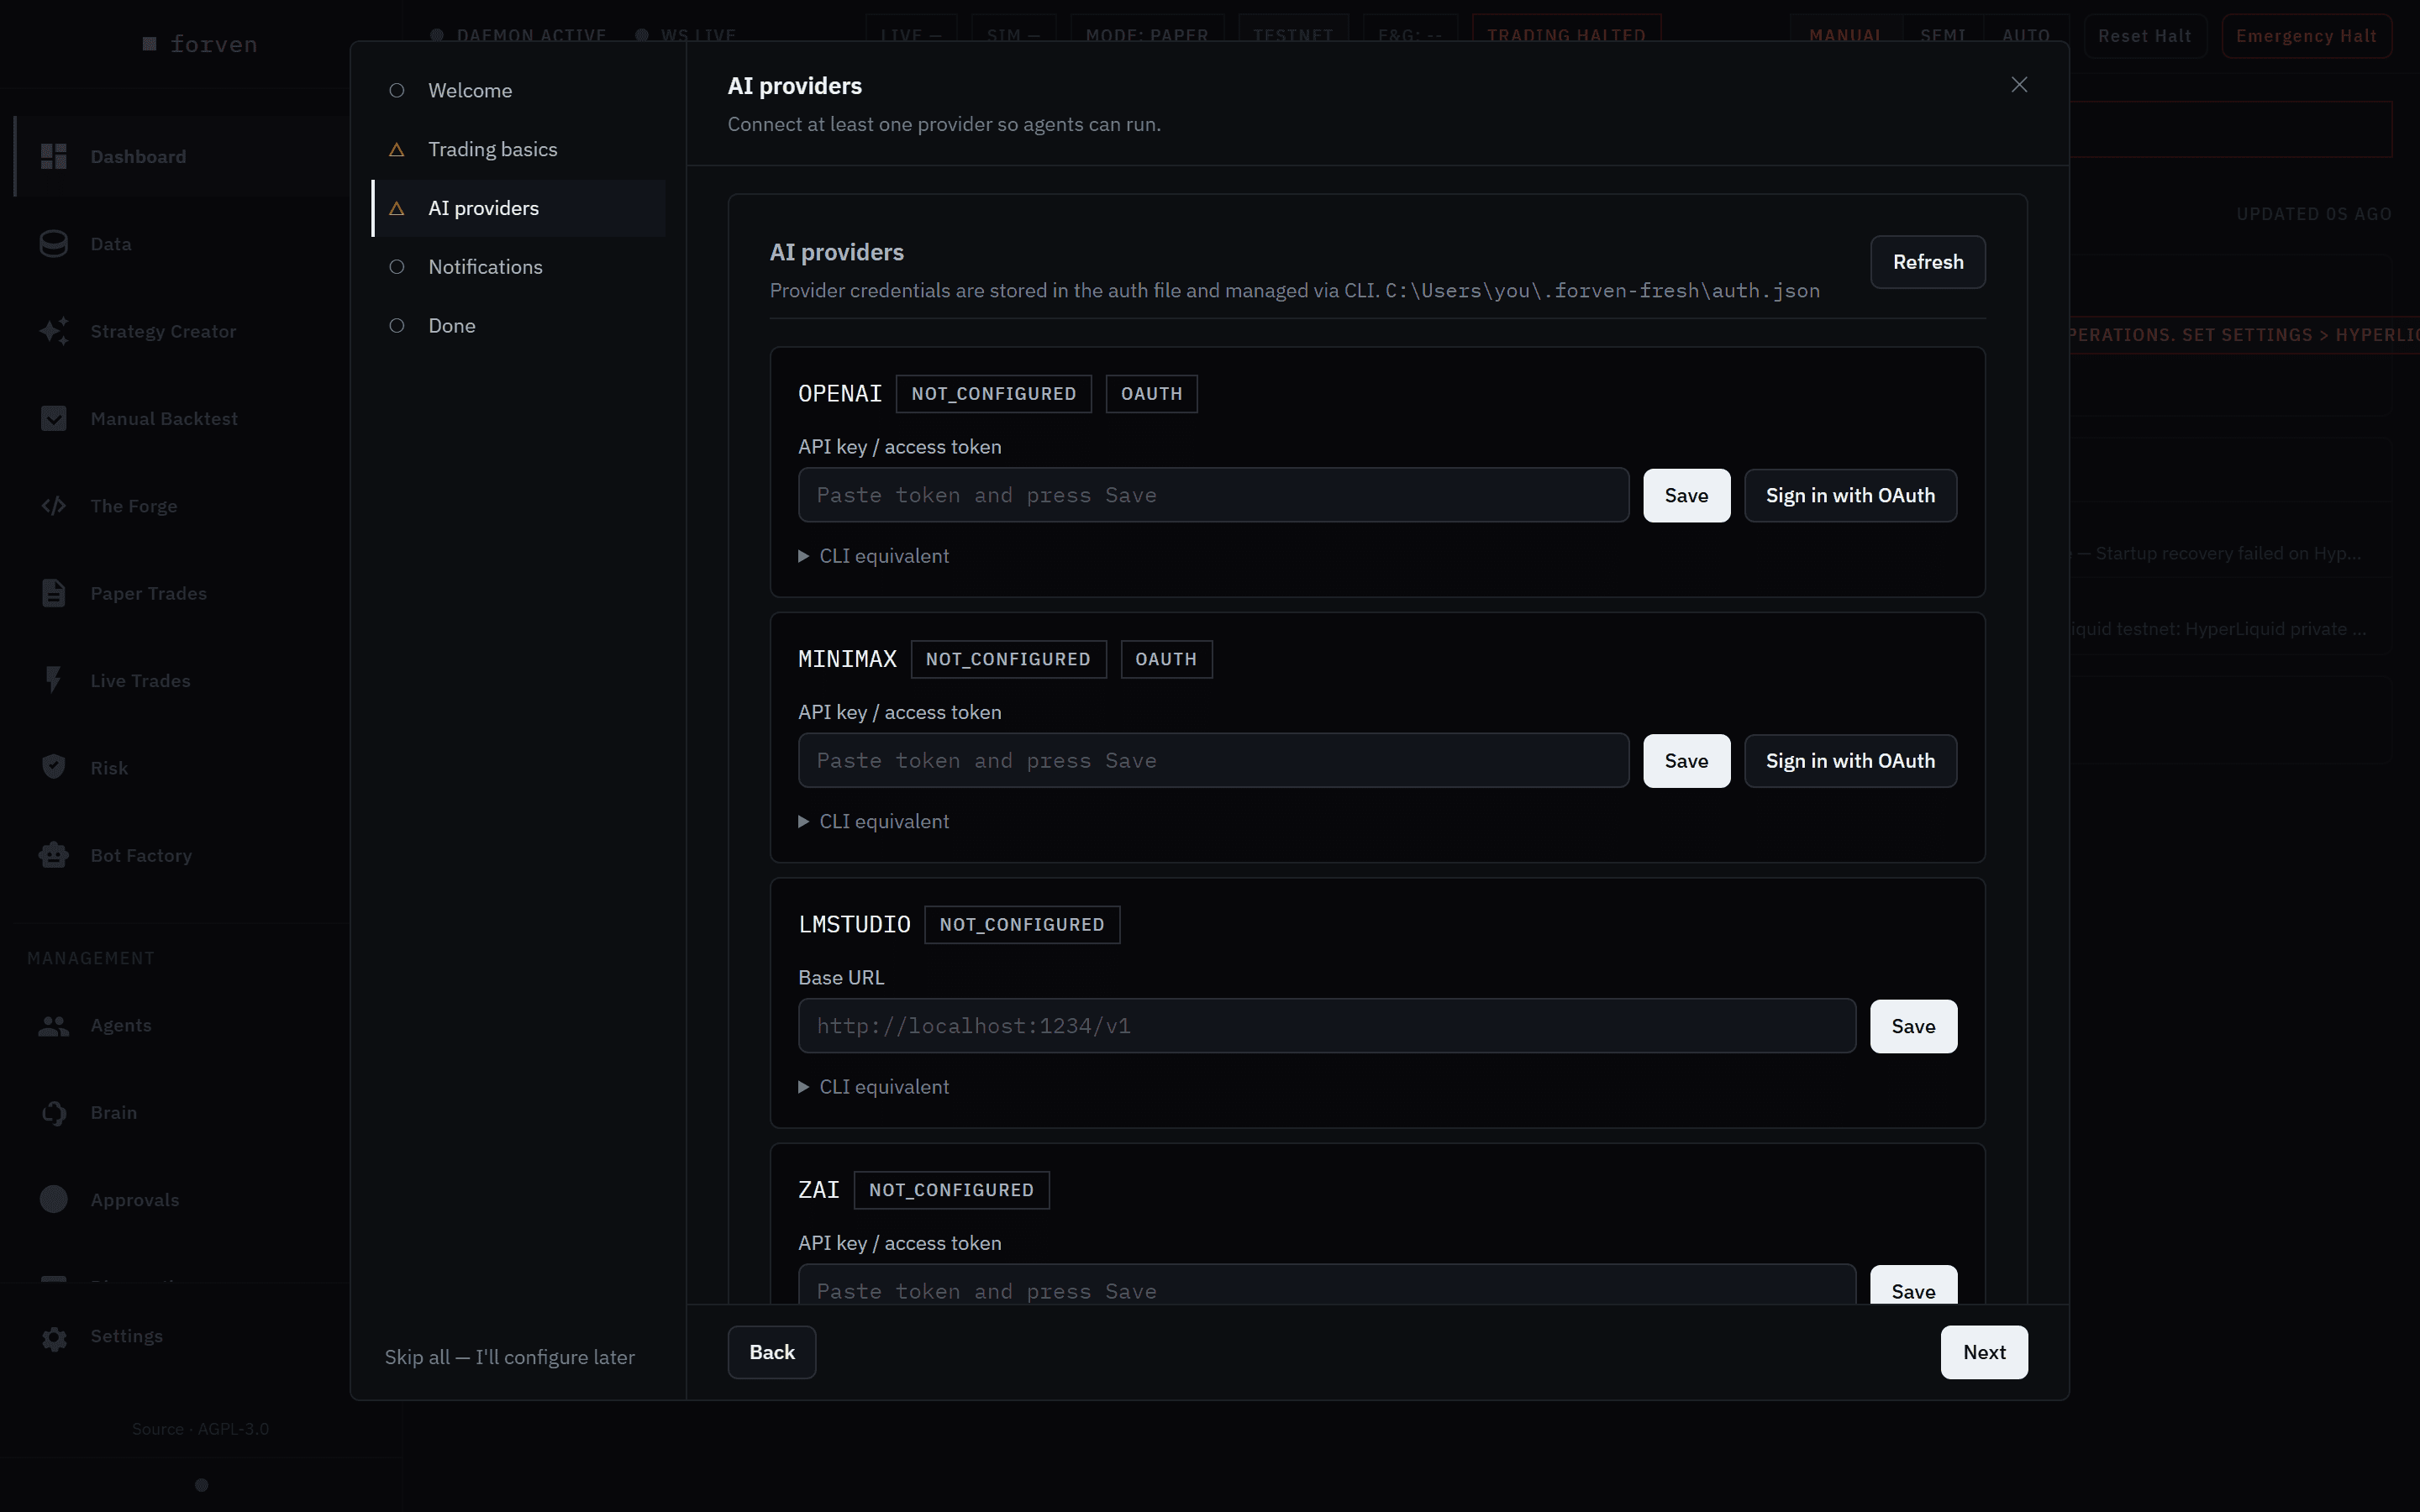Image resolution: width=2420 pixels, height=1512 pixels.
Task: Go to the Welcome step
Action: pyautogui.click(x=519, y=90)
